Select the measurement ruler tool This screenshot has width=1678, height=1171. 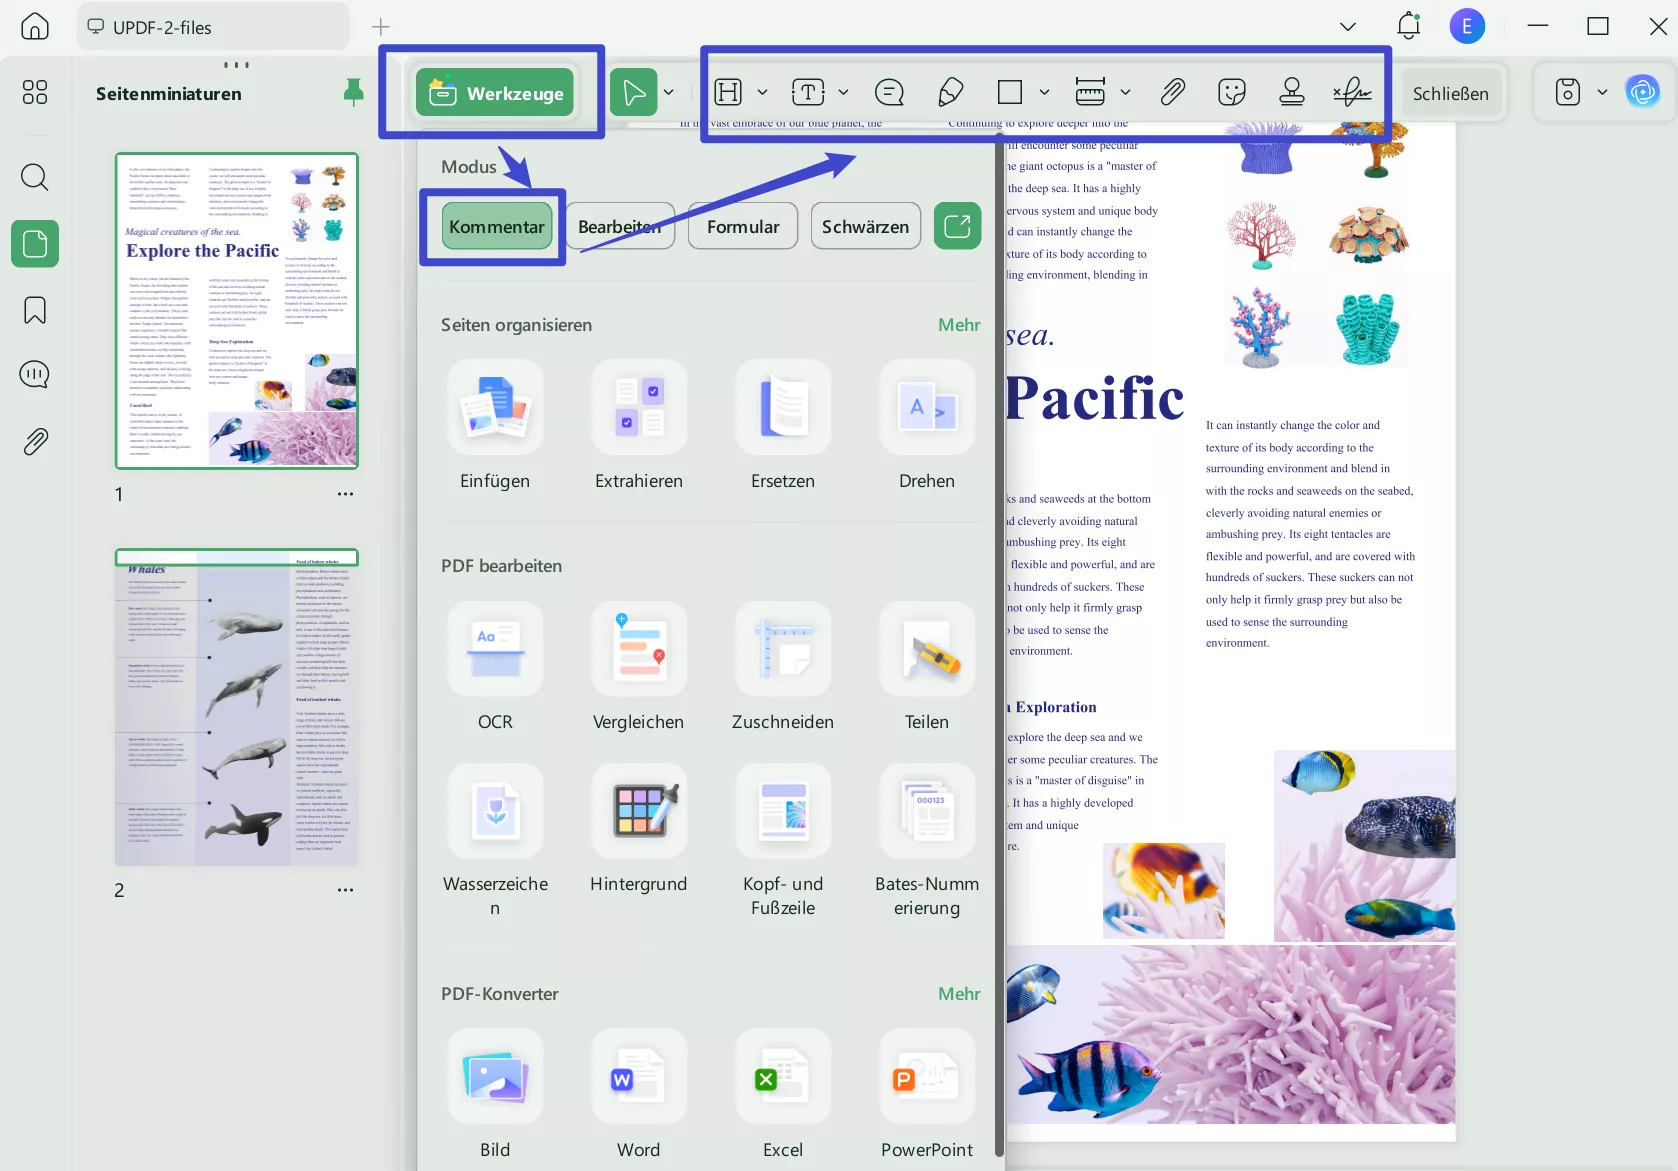tap(1090, 92)
